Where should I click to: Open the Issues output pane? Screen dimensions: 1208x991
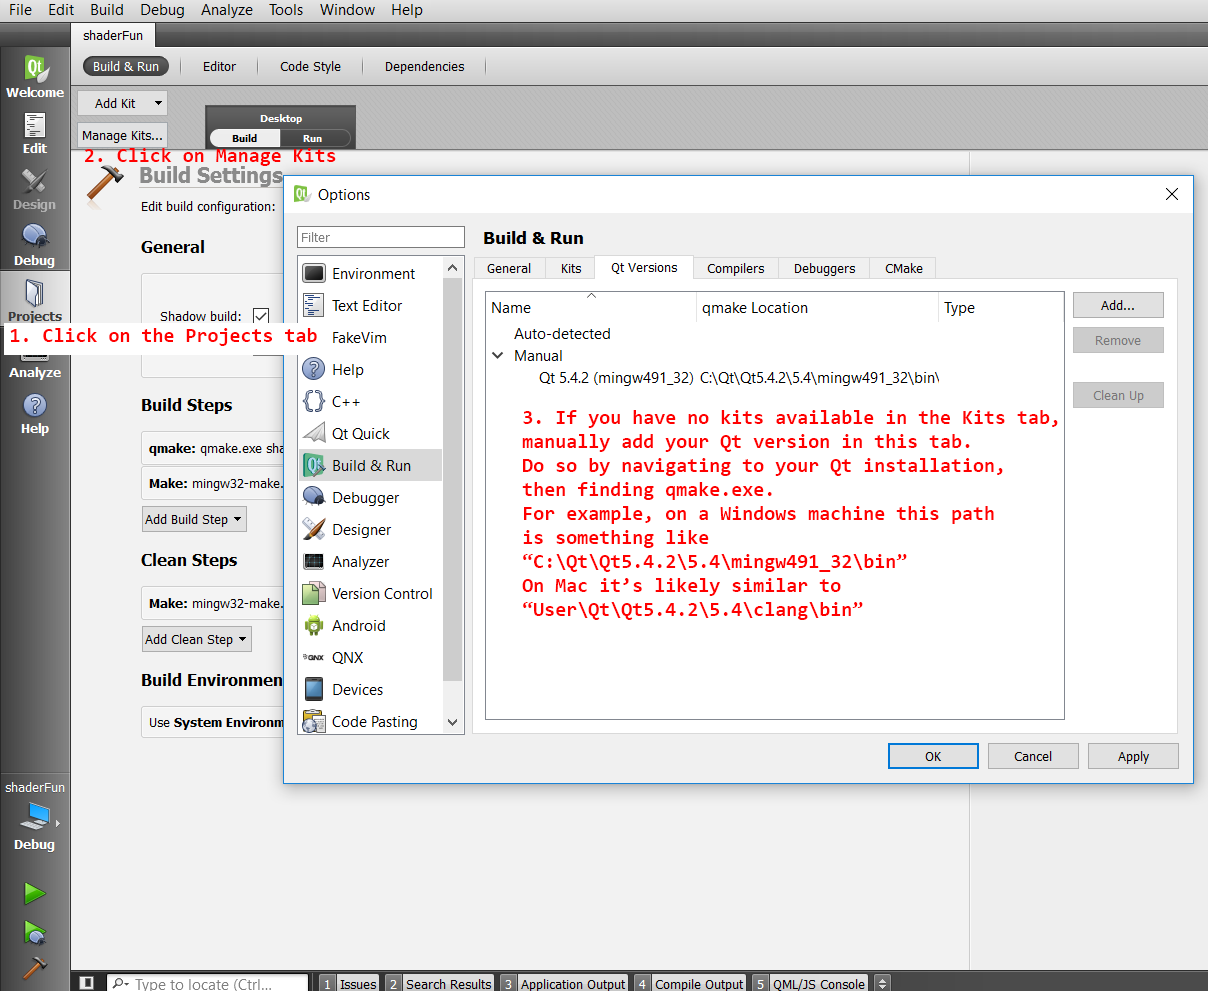[x=349, y=983]
